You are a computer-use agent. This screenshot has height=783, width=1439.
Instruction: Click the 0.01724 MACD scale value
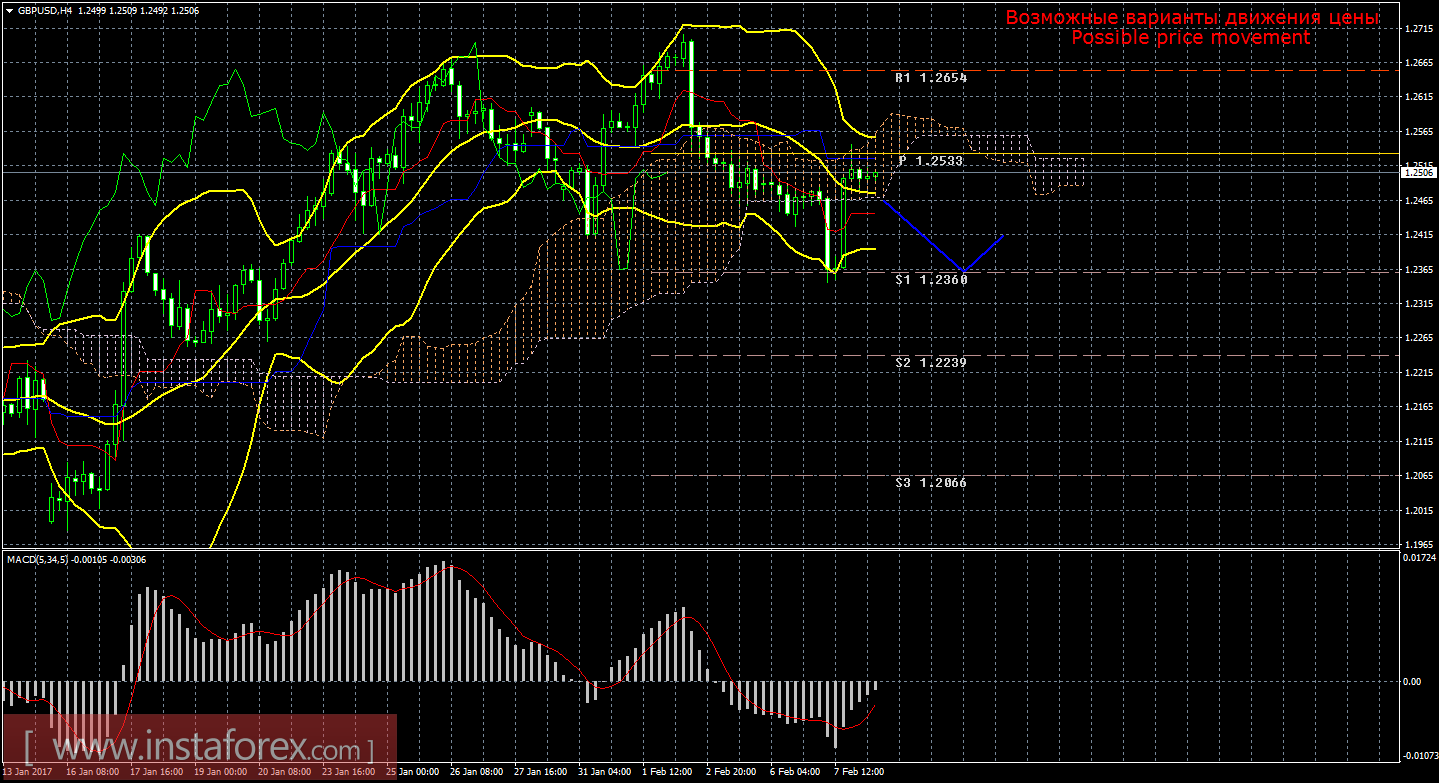point(1420,557)
